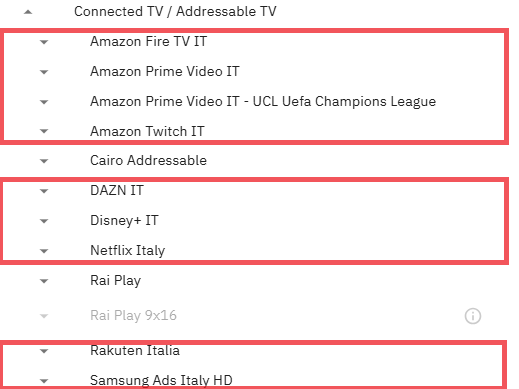Expand Amazon Prime Video IT arrow
This screenshot has height=389, width=519.
(44, 72)
